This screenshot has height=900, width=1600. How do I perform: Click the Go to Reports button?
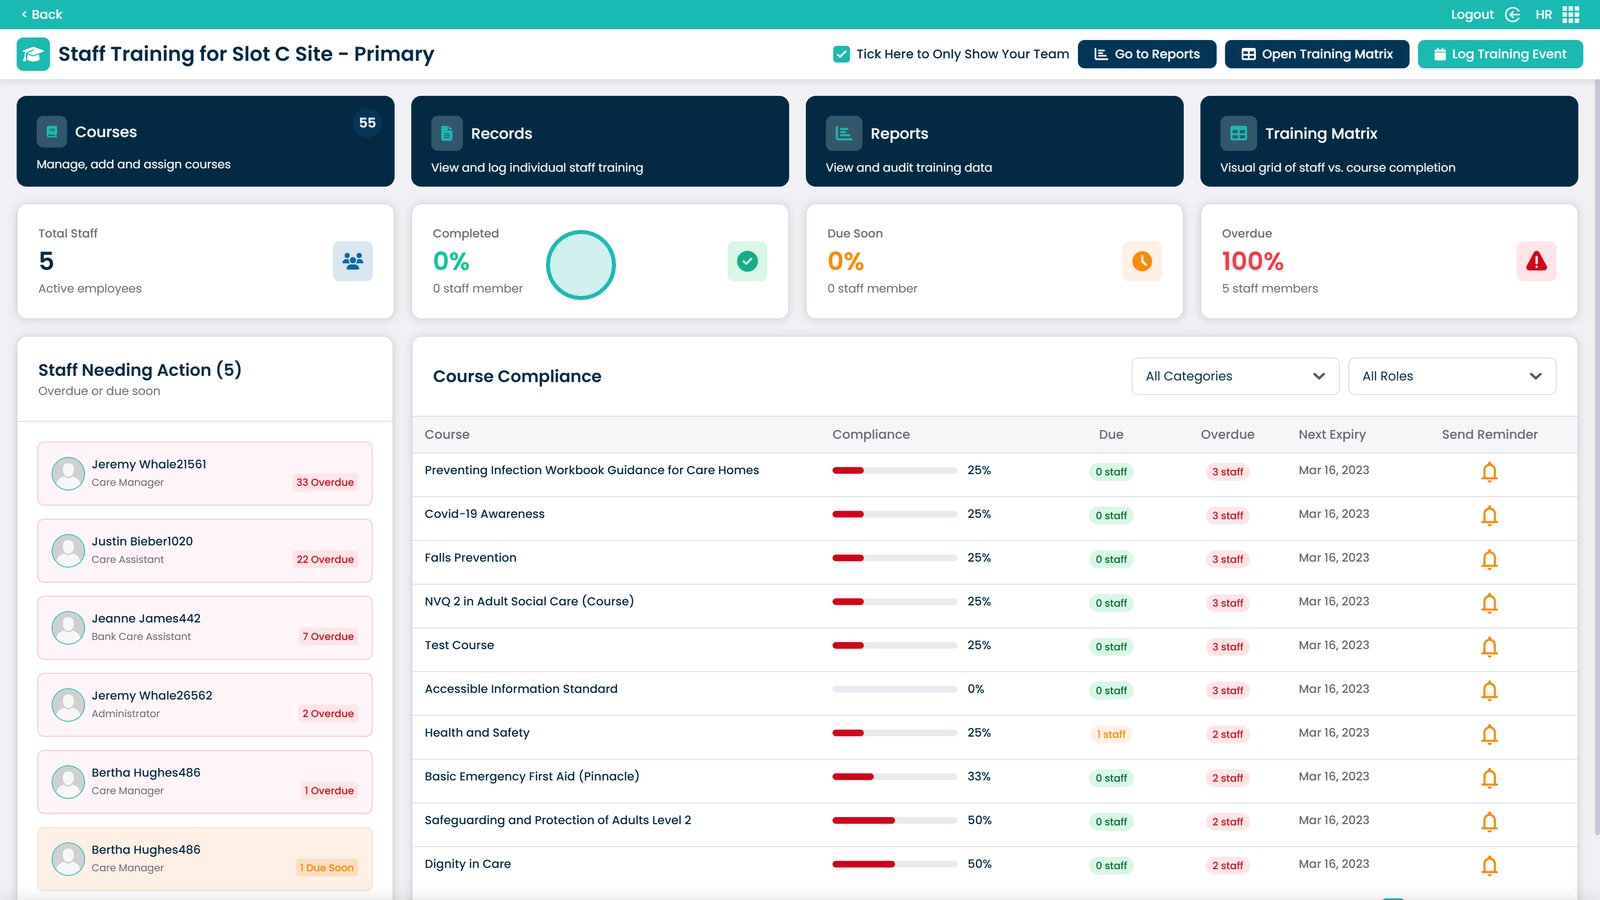point(1146,54)
